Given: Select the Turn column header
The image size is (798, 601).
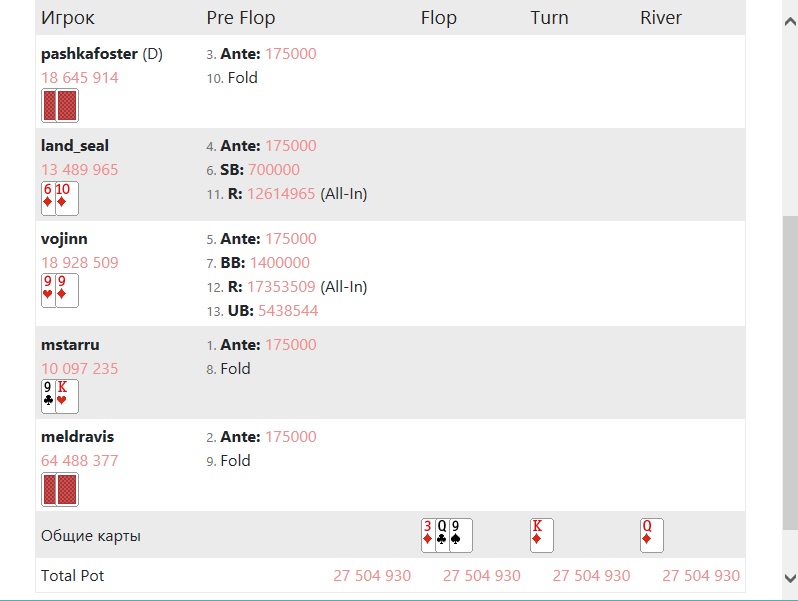Looking at the screenshot, I should [549, 18].
